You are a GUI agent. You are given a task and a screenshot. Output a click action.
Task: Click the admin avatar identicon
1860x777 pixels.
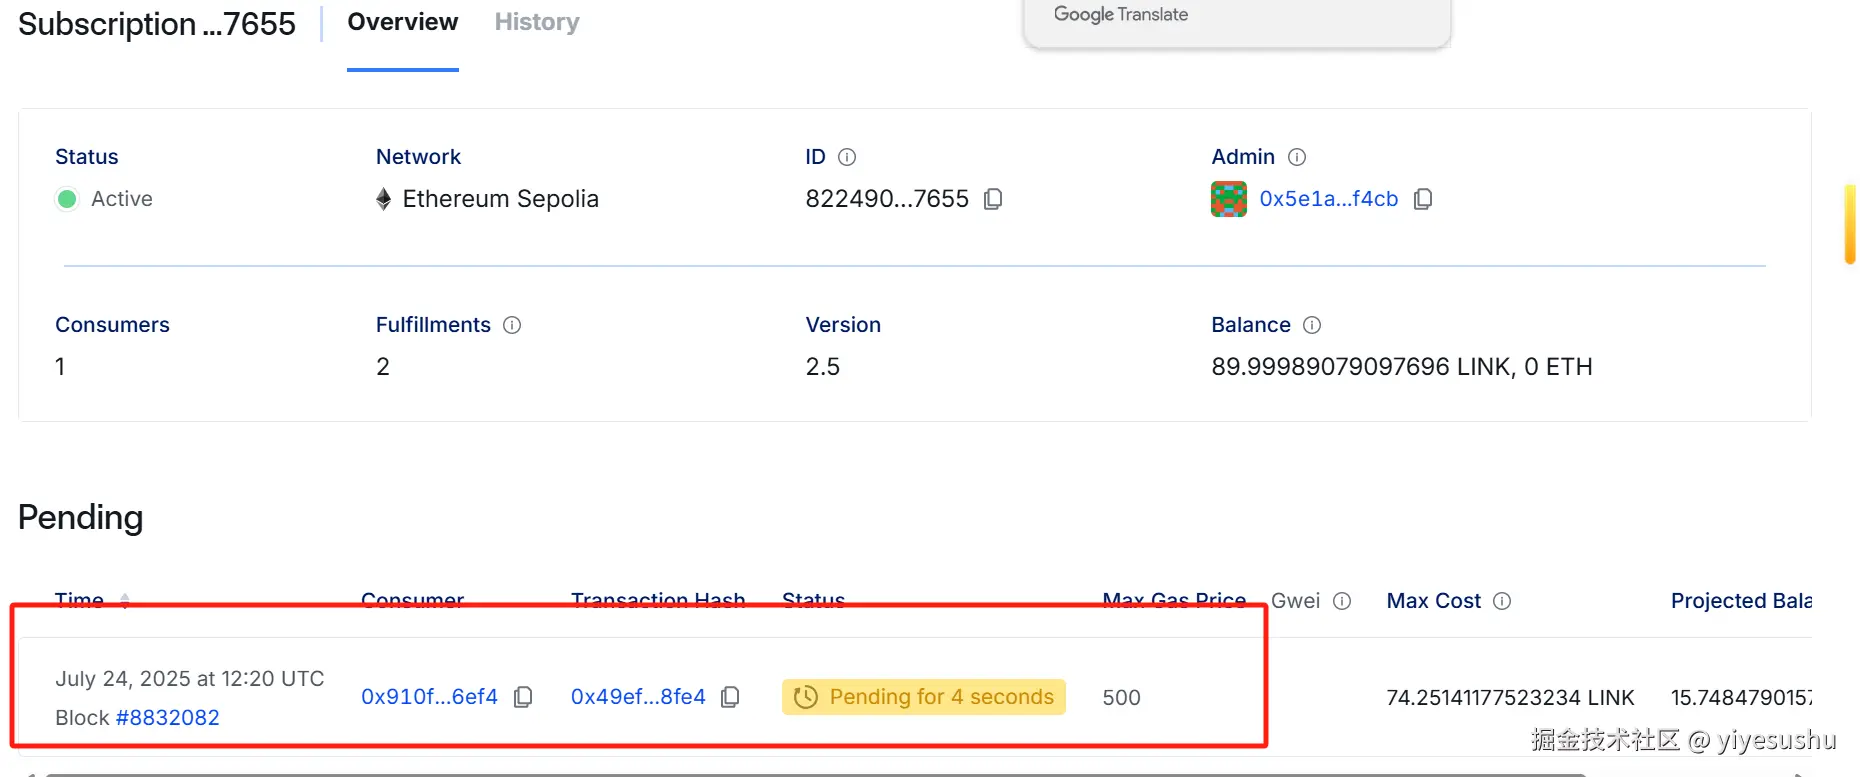pyautogui.click(x=1229, y=199)
